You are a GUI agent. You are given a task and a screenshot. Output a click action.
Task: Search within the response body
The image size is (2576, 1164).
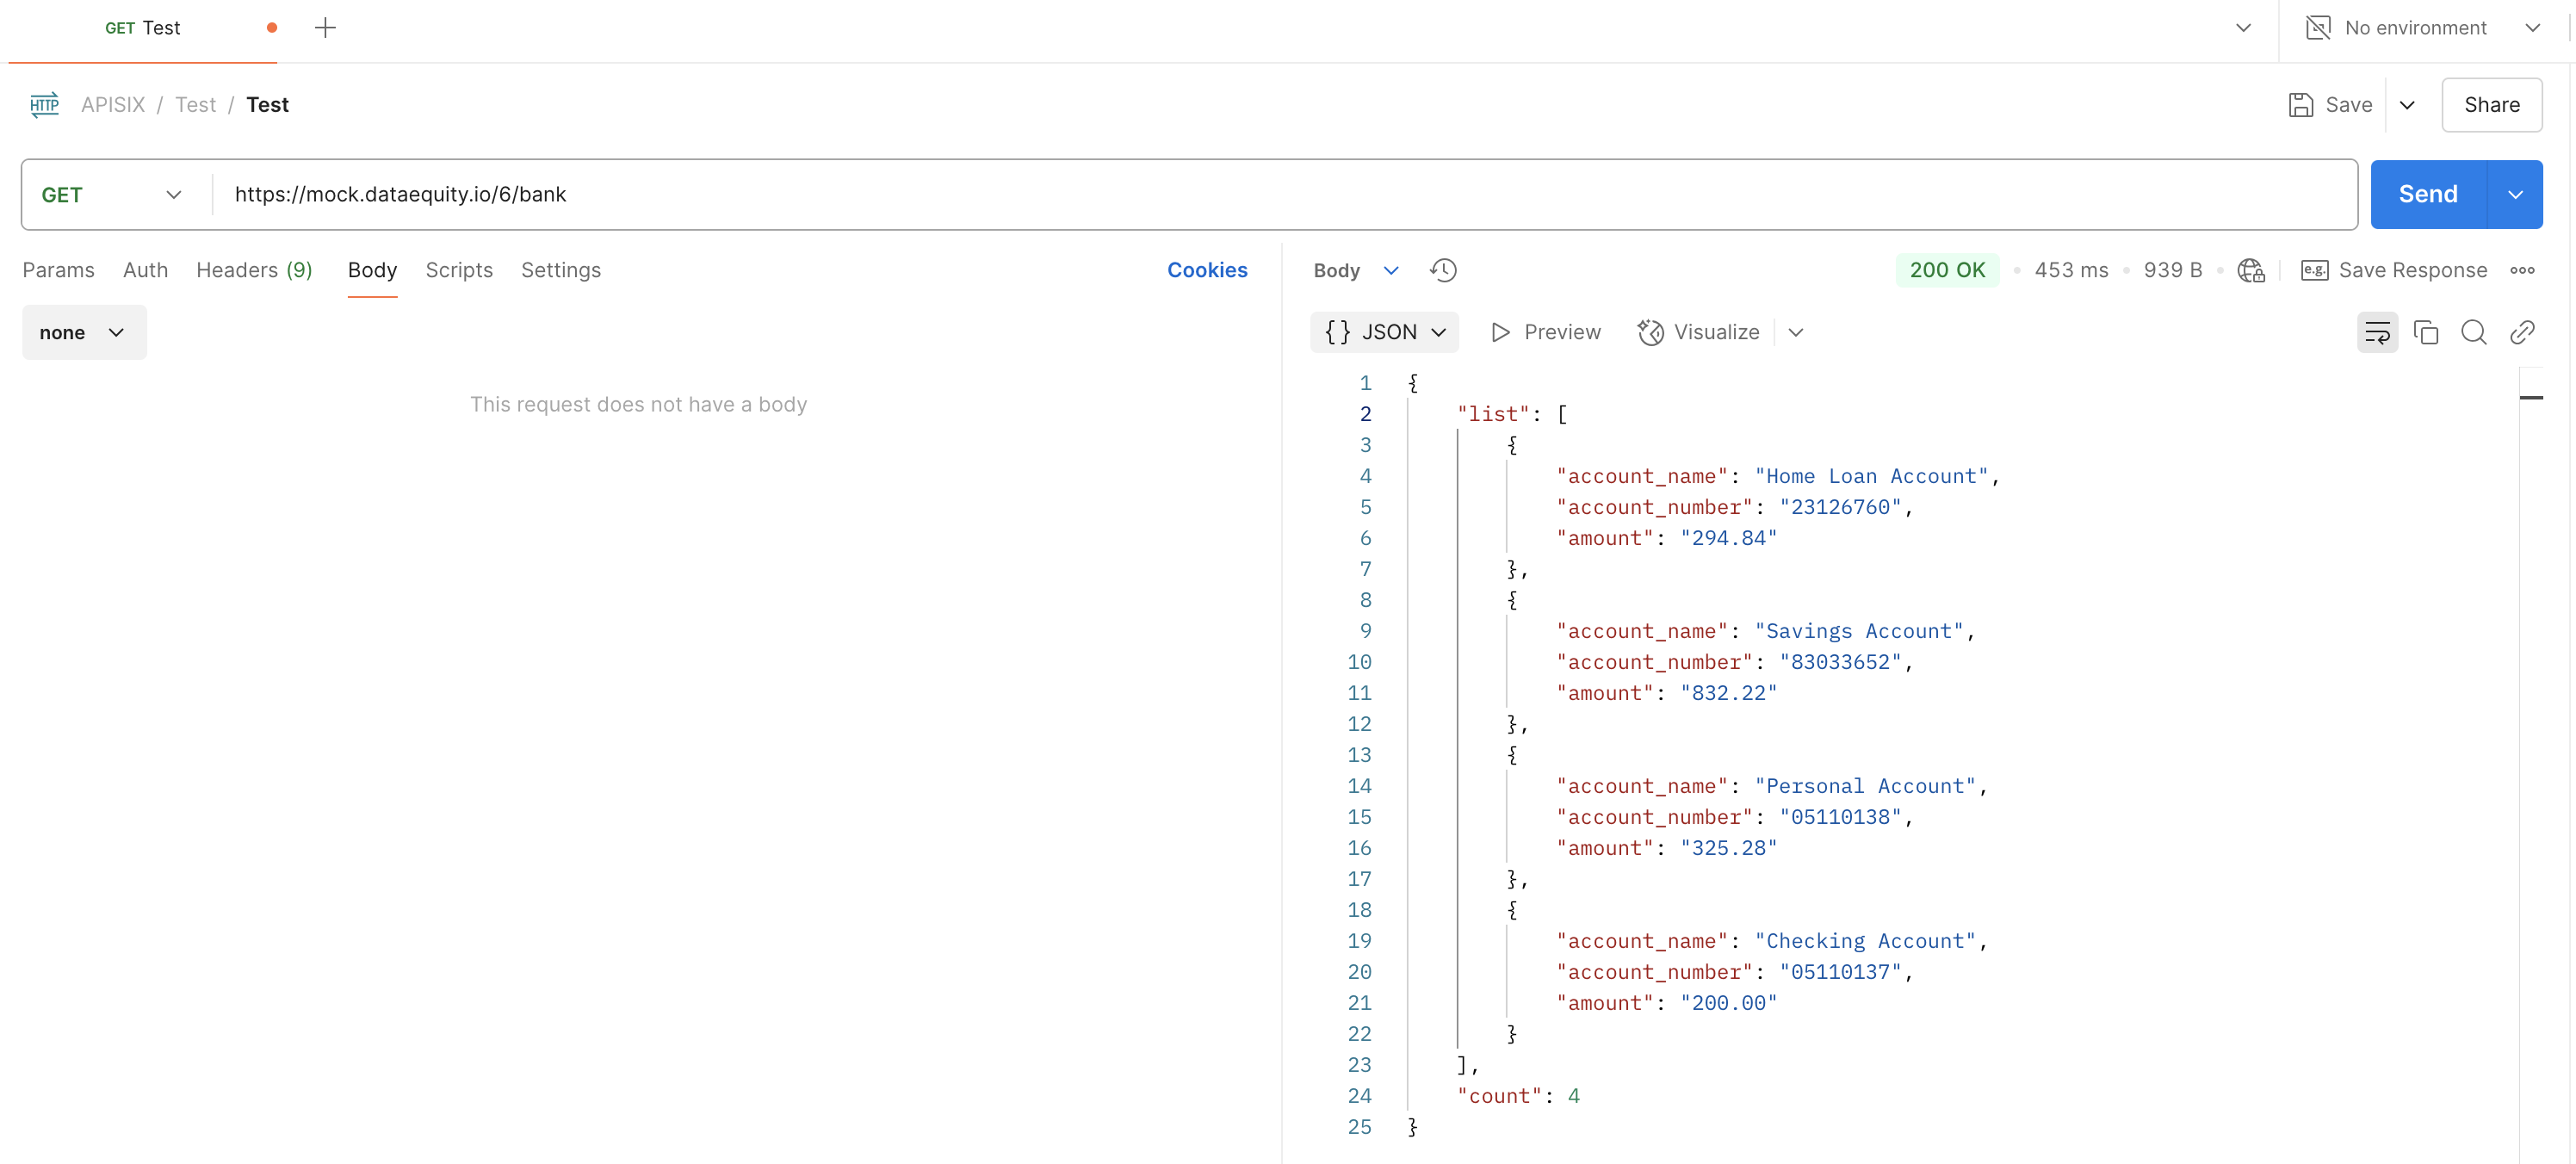2473,332
